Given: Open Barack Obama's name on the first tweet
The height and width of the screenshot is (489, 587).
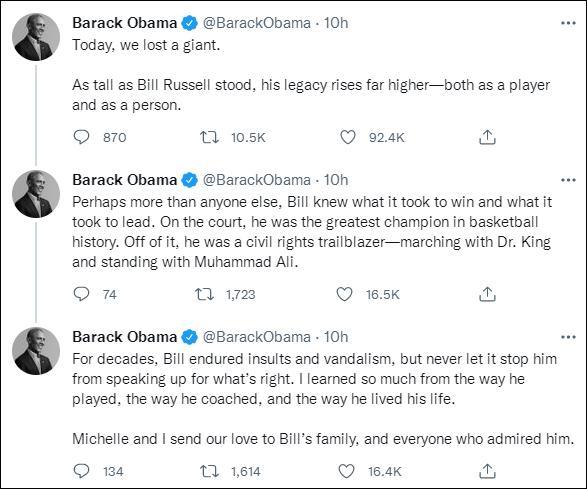Looking at the screenshot, I should (x=124, y=23).
